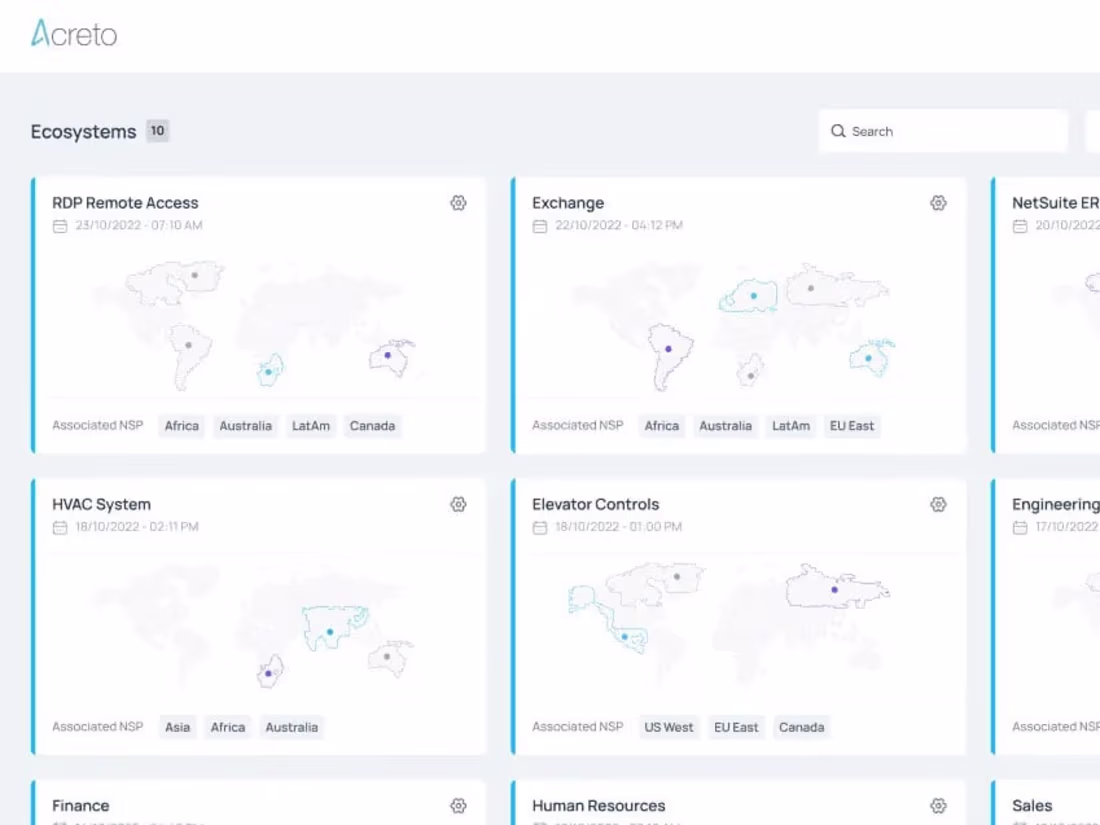Click date 22/10/2022 - 04:12 PM

619,225
